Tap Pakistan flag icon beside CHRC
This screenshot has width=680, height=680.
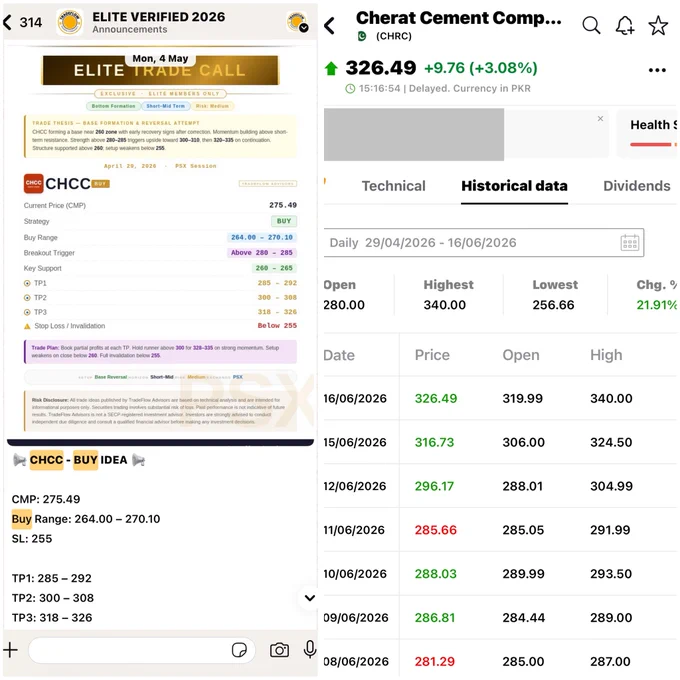tap(362, 36)
